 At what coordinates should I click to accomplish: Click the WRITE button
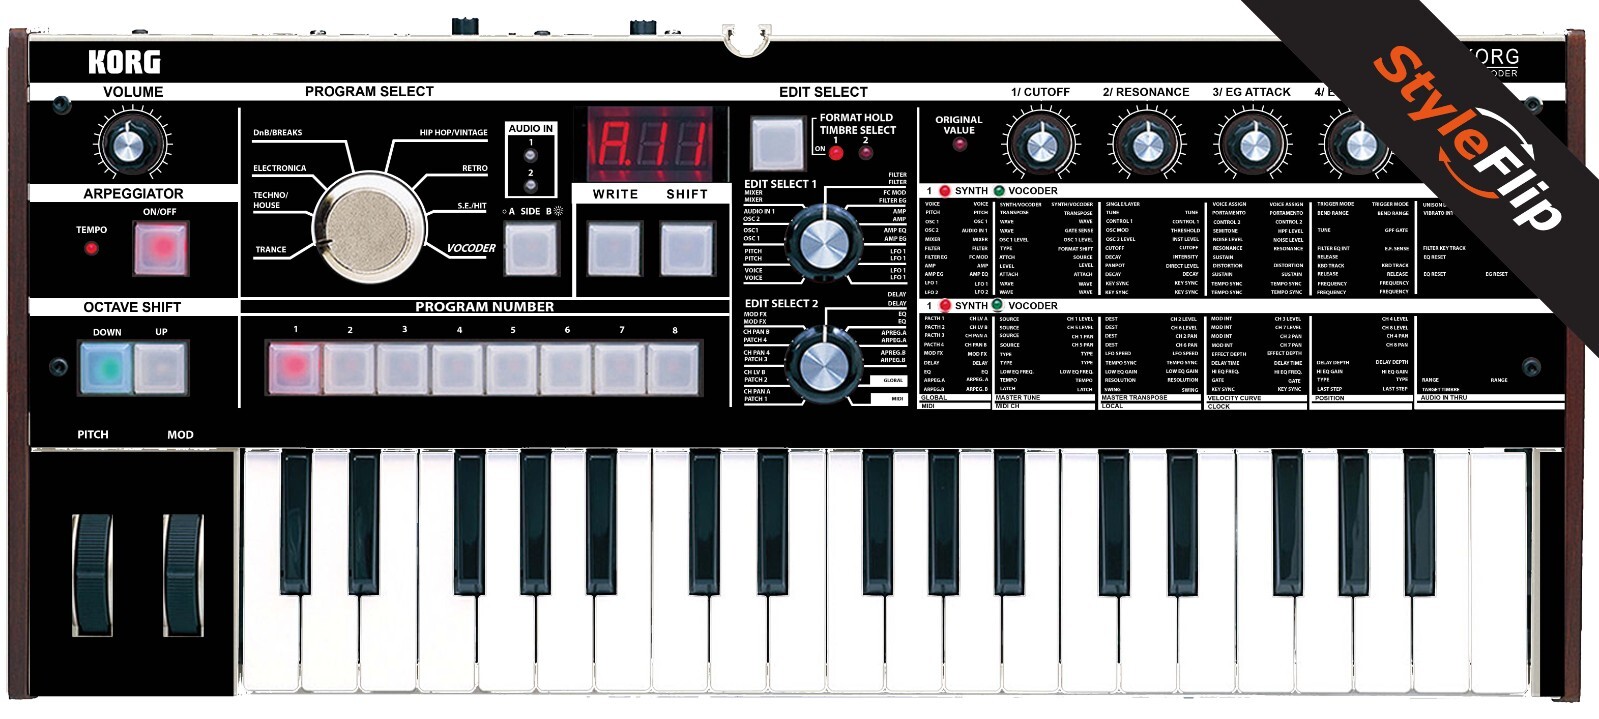tap(615, 248)
